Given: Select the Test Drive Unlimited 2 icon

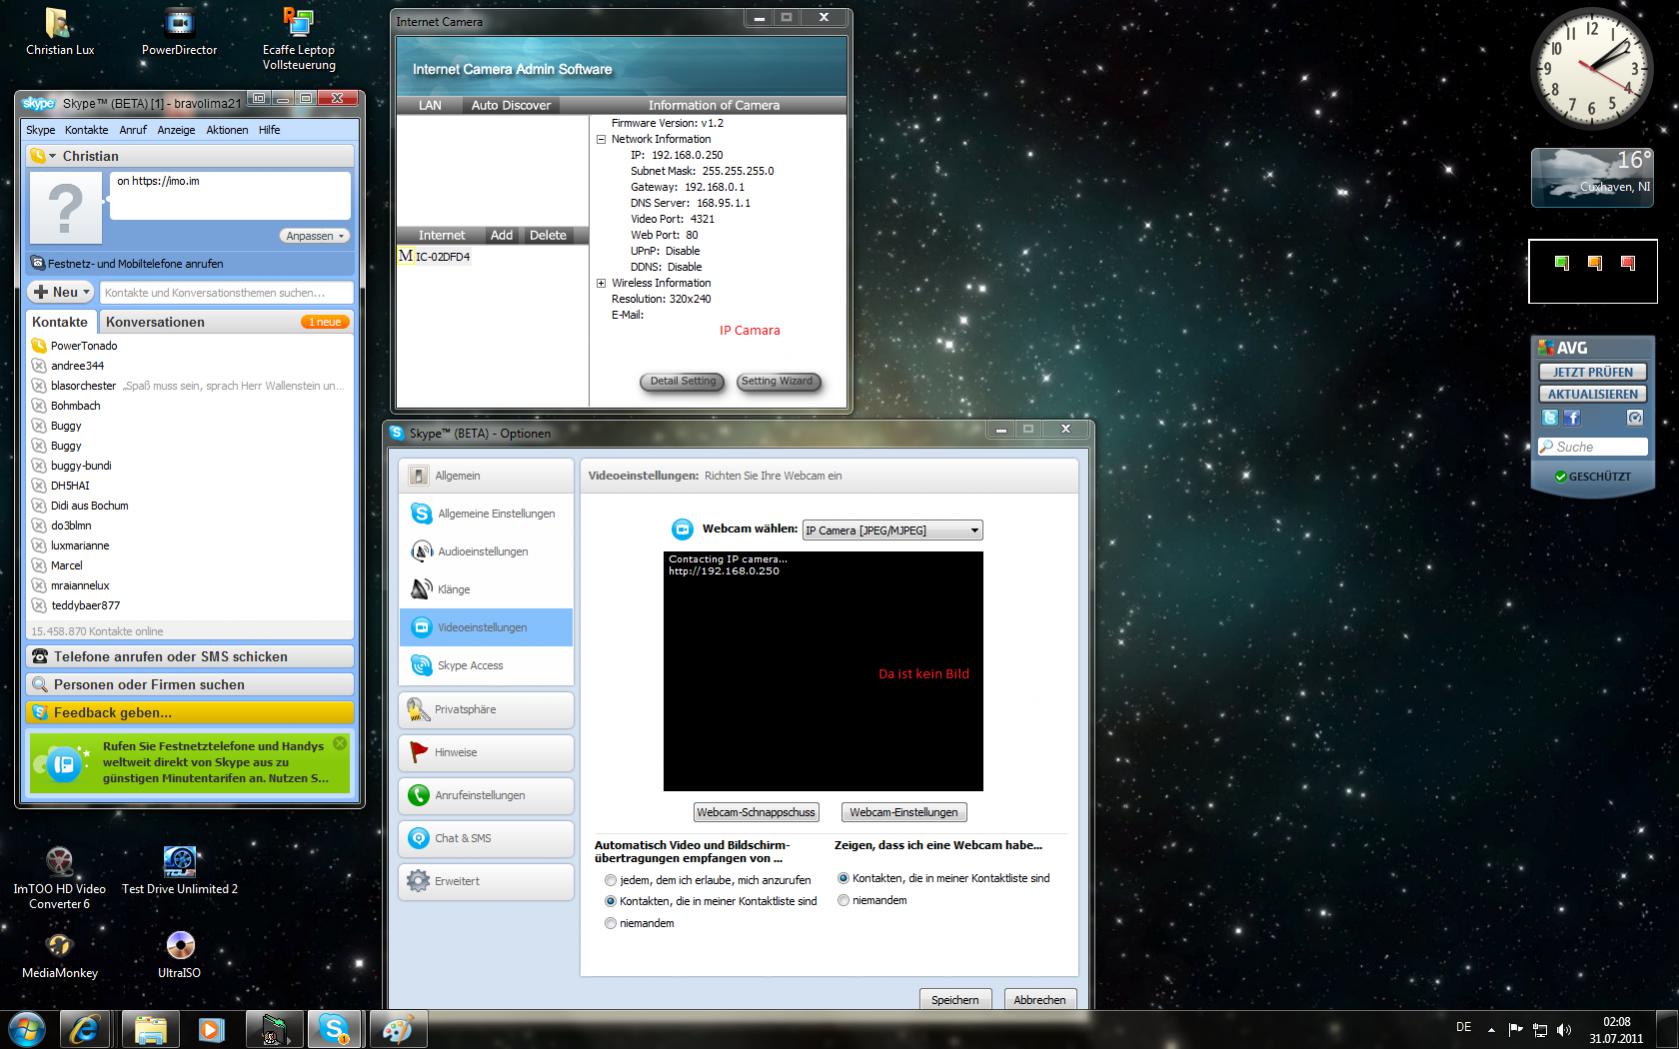Looking at the screenshot, I should (180, 870).
